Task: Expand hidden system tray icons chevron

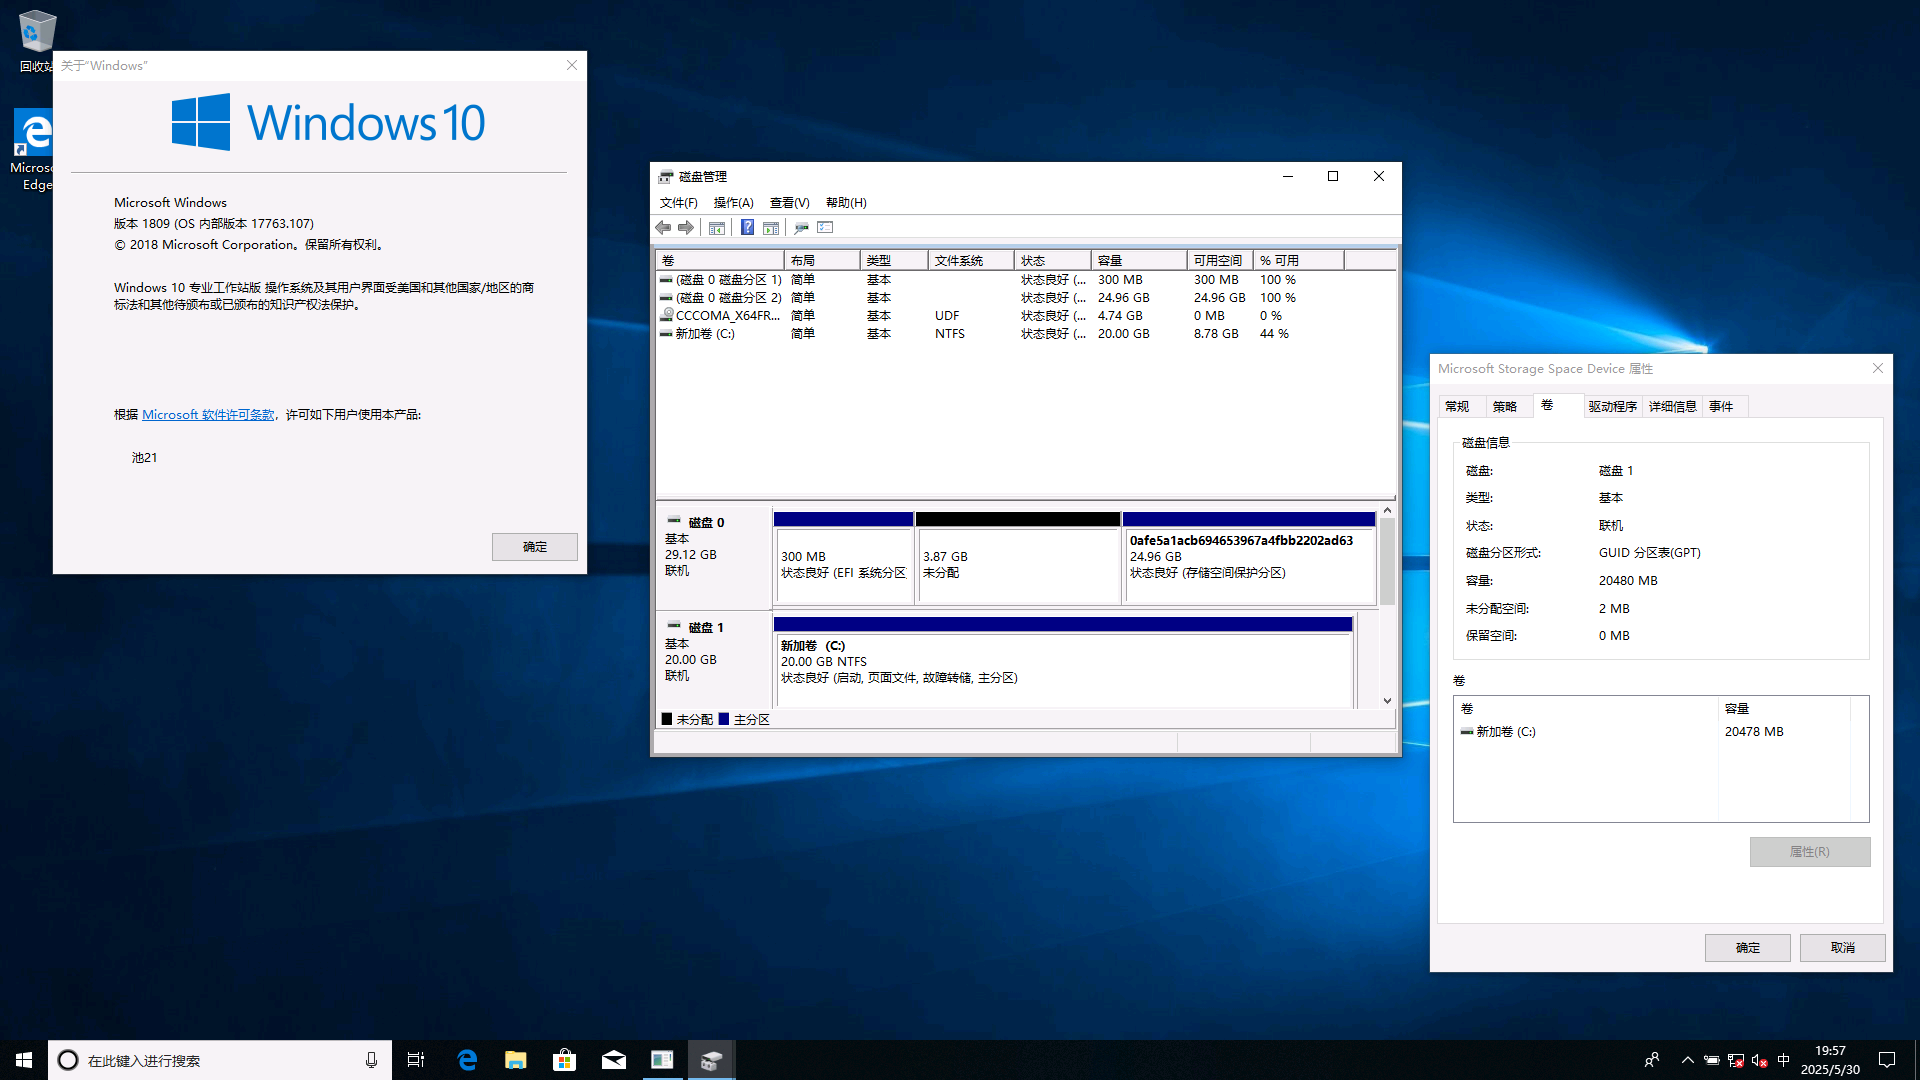Action: 1688,1060
